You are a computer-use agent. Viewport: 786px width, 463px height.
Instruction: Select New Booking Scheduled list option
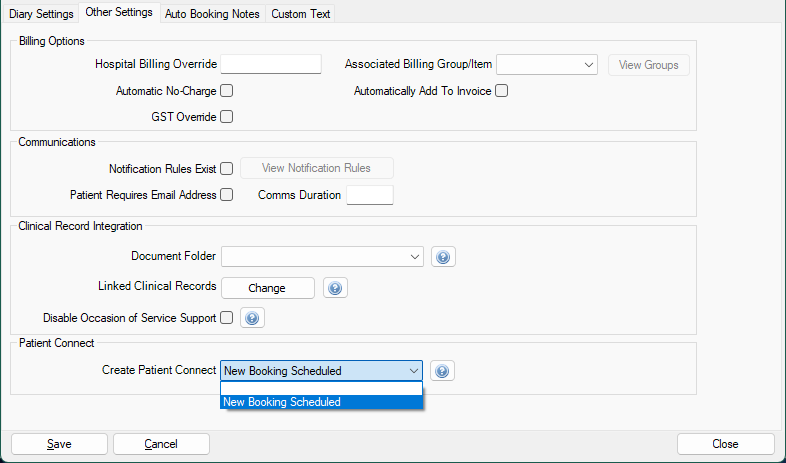[x=321, y=402]
